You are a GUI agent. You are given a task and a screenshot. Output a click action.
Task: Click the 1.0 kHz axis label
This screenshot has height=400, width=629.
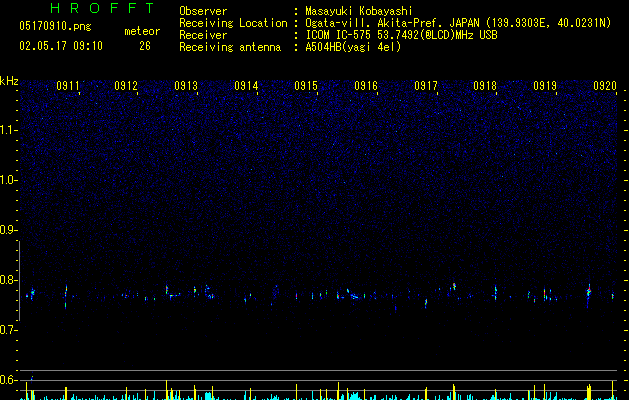(9, 180)
